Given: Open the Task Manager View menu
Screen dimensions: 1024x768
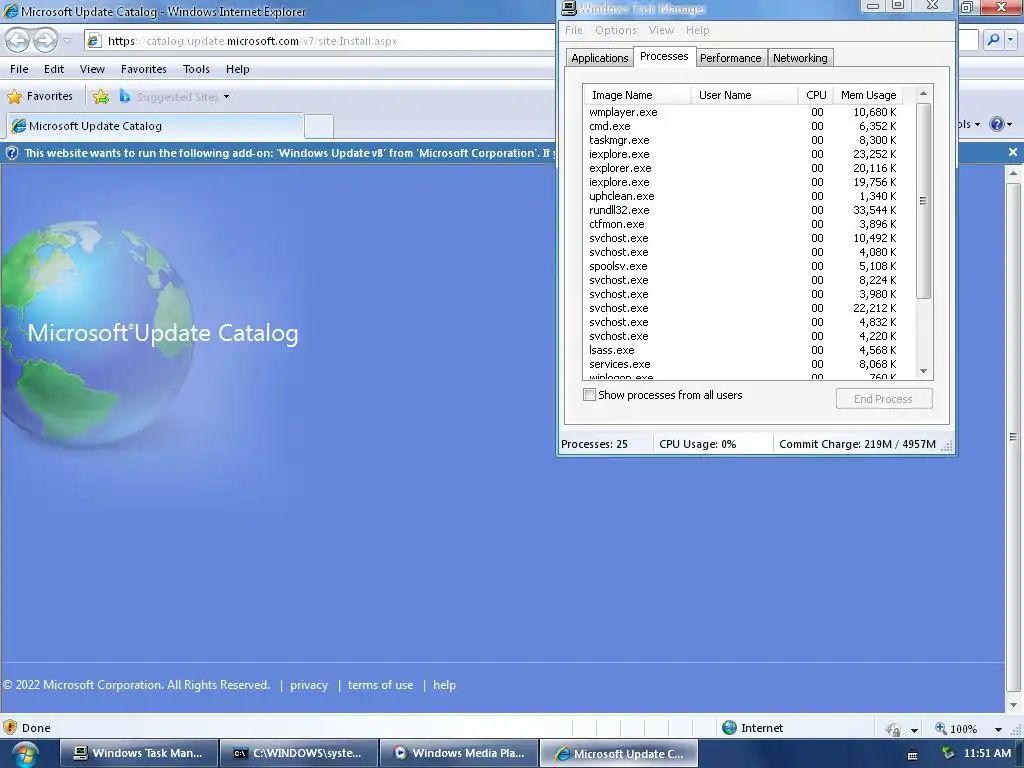Looking at the screenshot, I should (x=661, y=30).
